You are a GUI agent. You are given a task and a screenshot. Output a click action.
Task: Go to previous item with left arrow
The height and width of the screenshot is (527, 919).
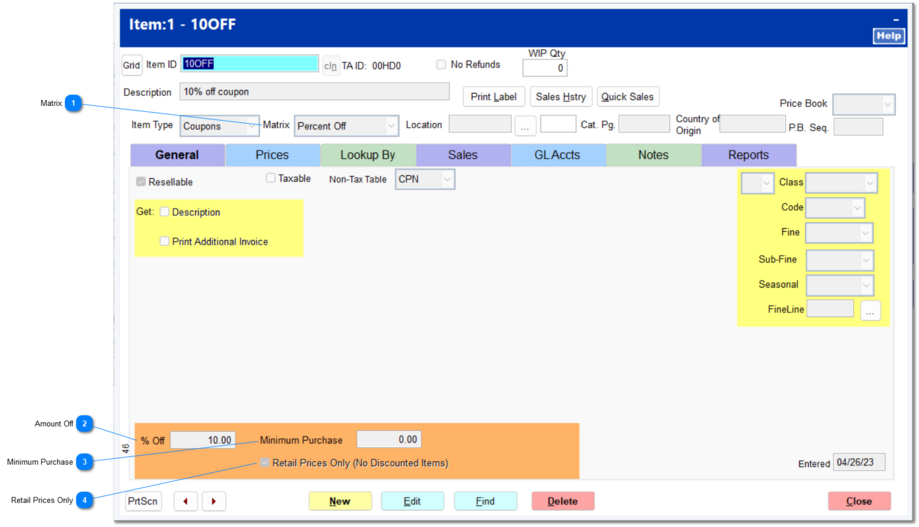pyautogui.click(x=185, y=501)
